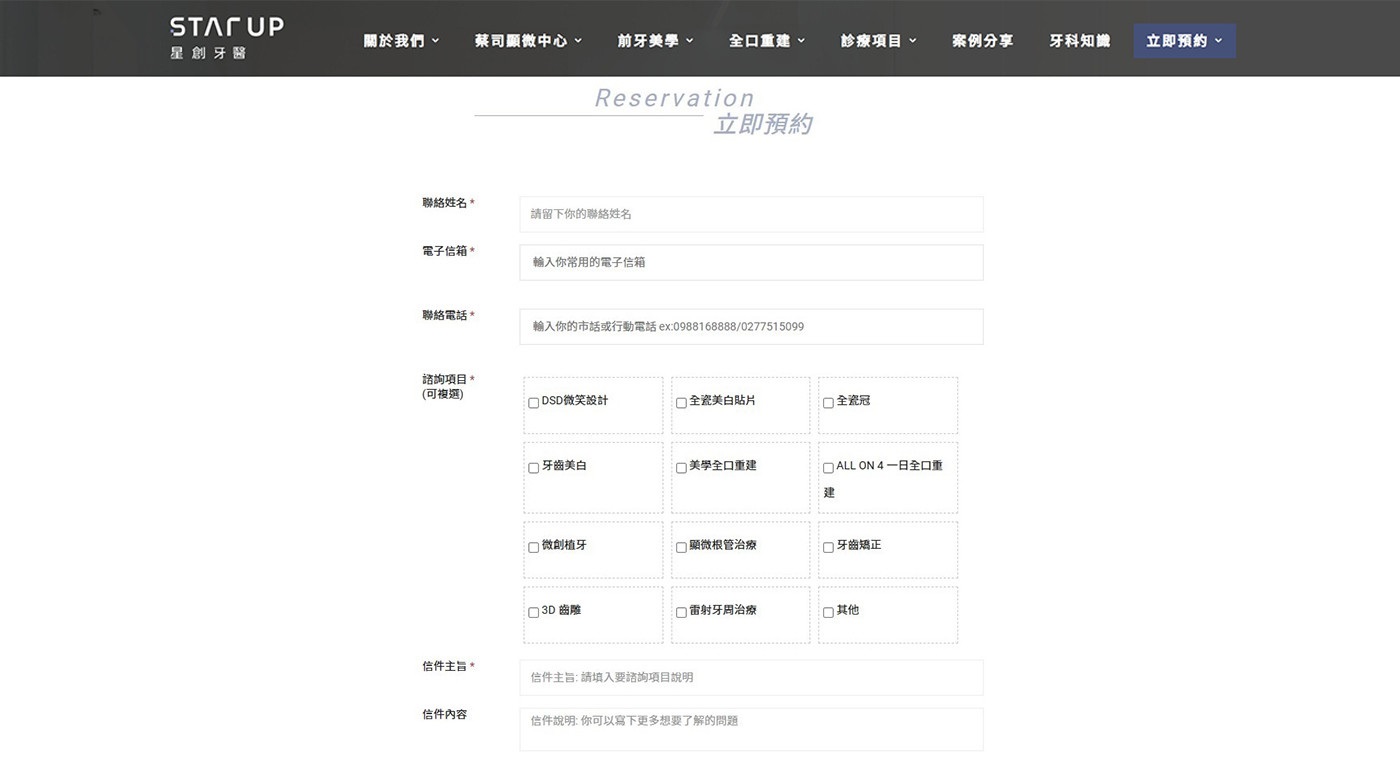Focus the 信件內容 message text area
1400x774 pixels.
coord(751,730)
